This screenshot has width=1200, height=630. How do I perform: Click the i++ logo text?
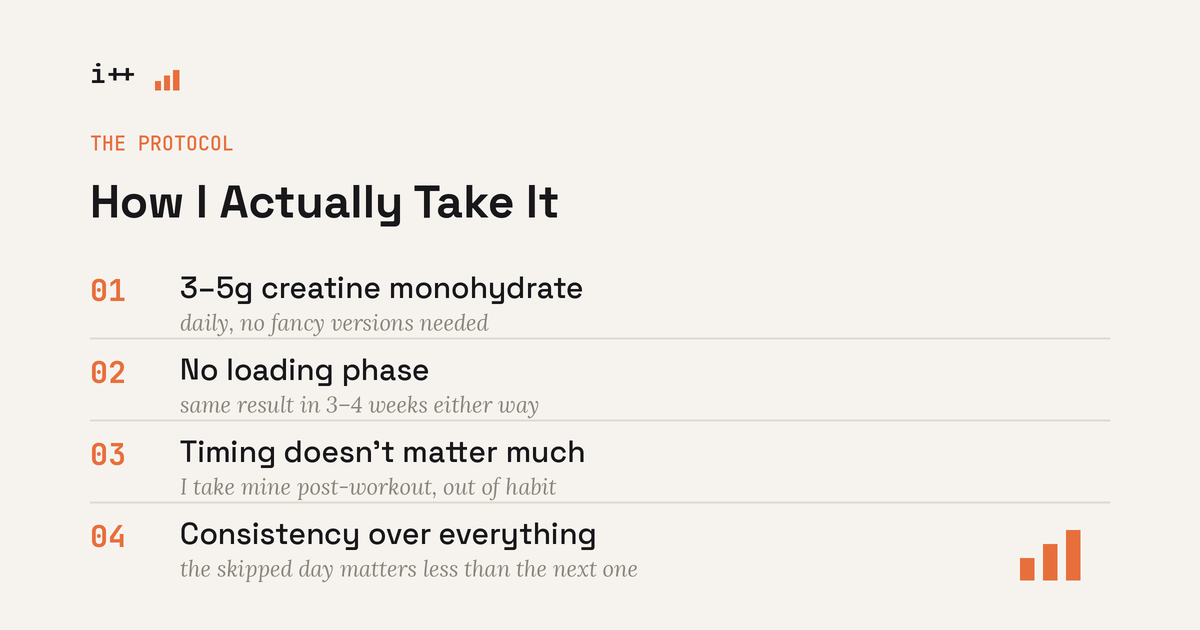(112, 76)
